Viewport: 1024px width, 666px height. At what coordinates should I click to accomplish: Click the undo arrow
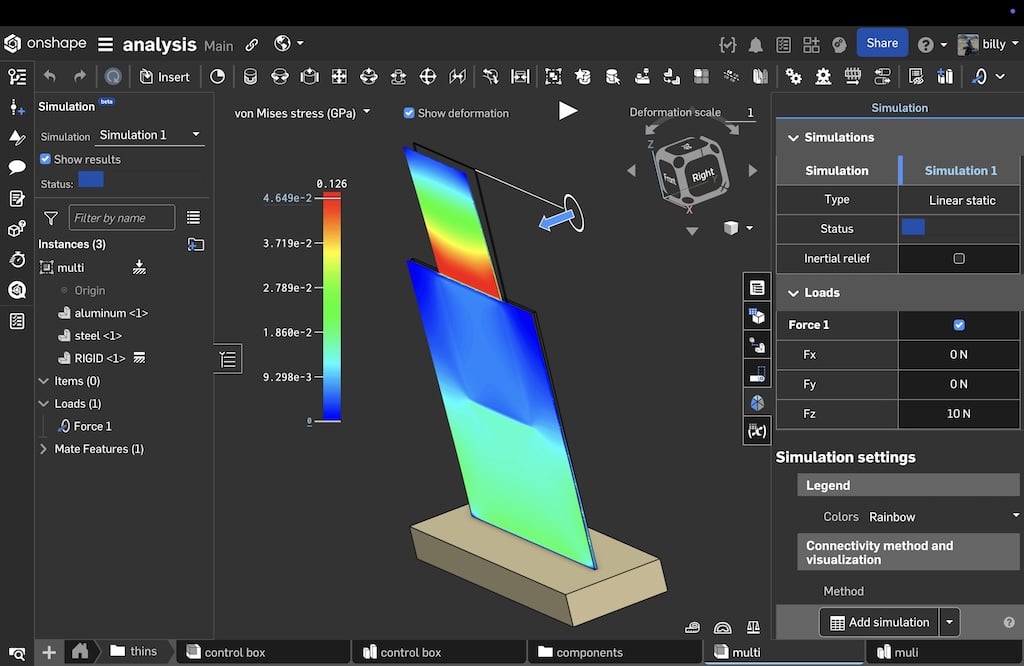pos(50,76)
